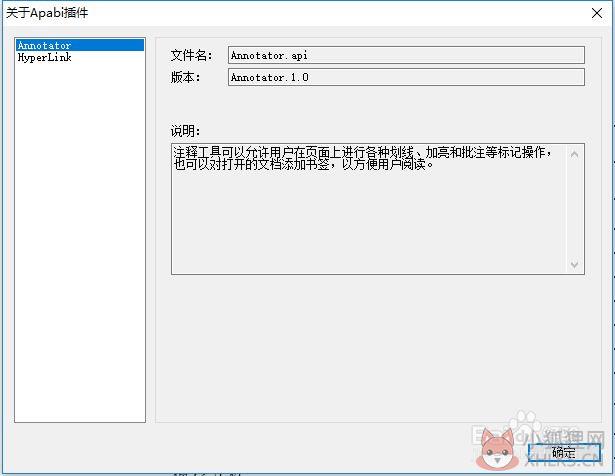Select Annotator in the plugin list
The width and height of the screenshot is (615, 476).
[80, 45]
